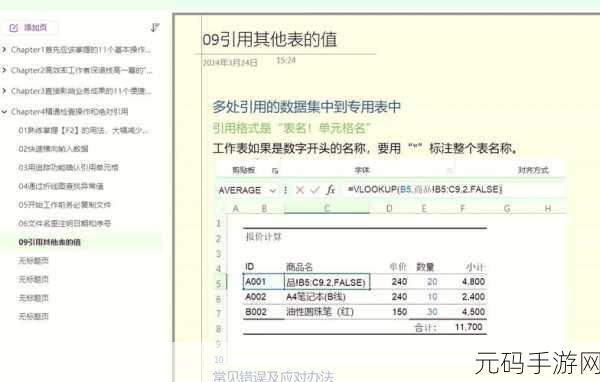Click the unit price cell 150
The height and width of the screenshot is (382, 600).
click(x=399, y=312)
